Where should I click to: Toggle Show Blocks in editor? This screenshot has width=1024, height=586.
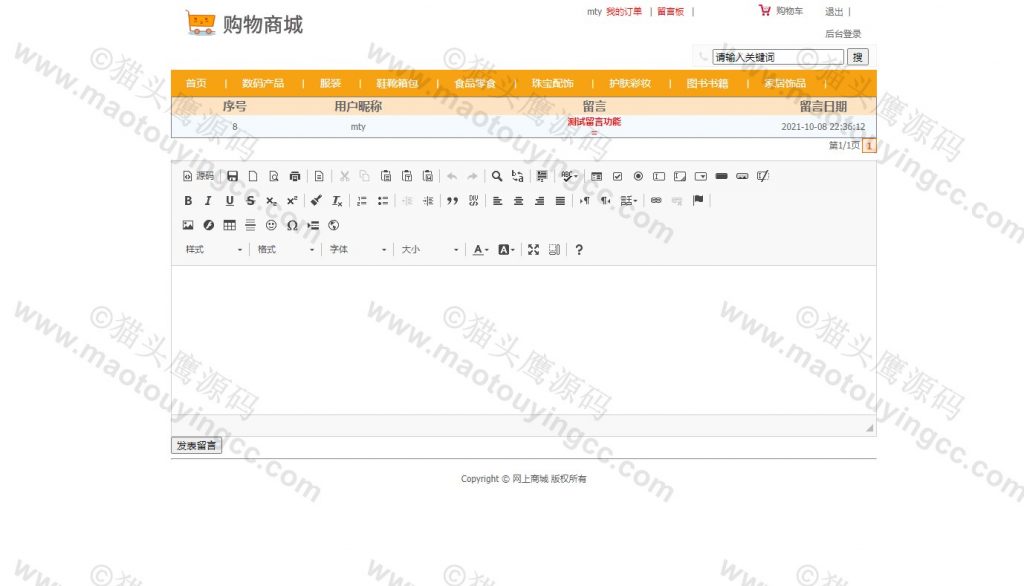pos(554,250)
